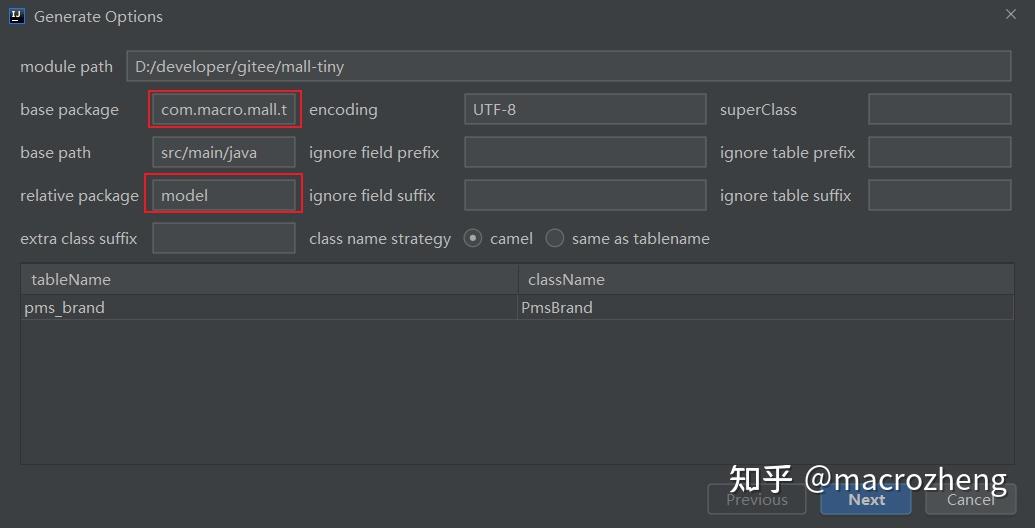The image size is (1035, 528).
Task: Click the extra class suffix field
Action: (x=224, y=239)
